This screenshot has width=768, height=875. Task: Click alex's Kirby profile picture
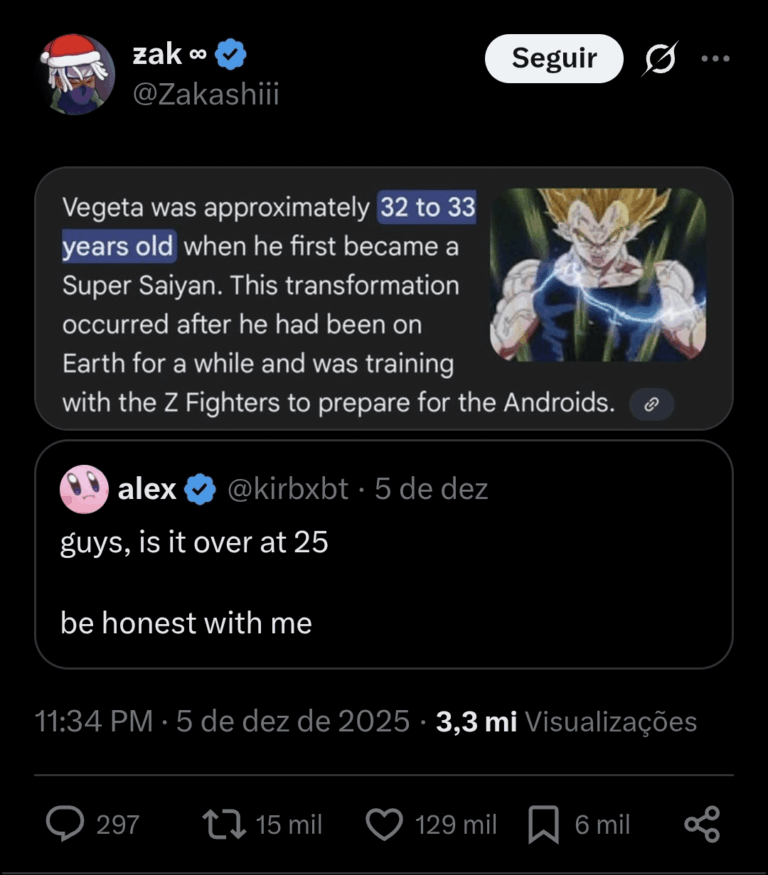pyautogui.click(x=83, y=489)
